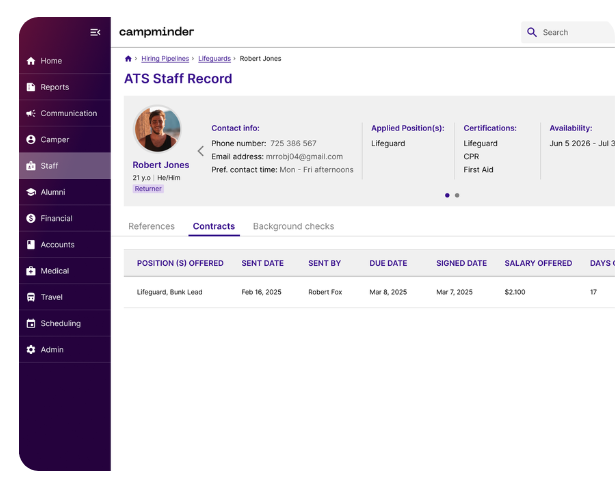The image size is (615, 488).
Task: Click the Home icon in sidebar
Action: [31, 61]
